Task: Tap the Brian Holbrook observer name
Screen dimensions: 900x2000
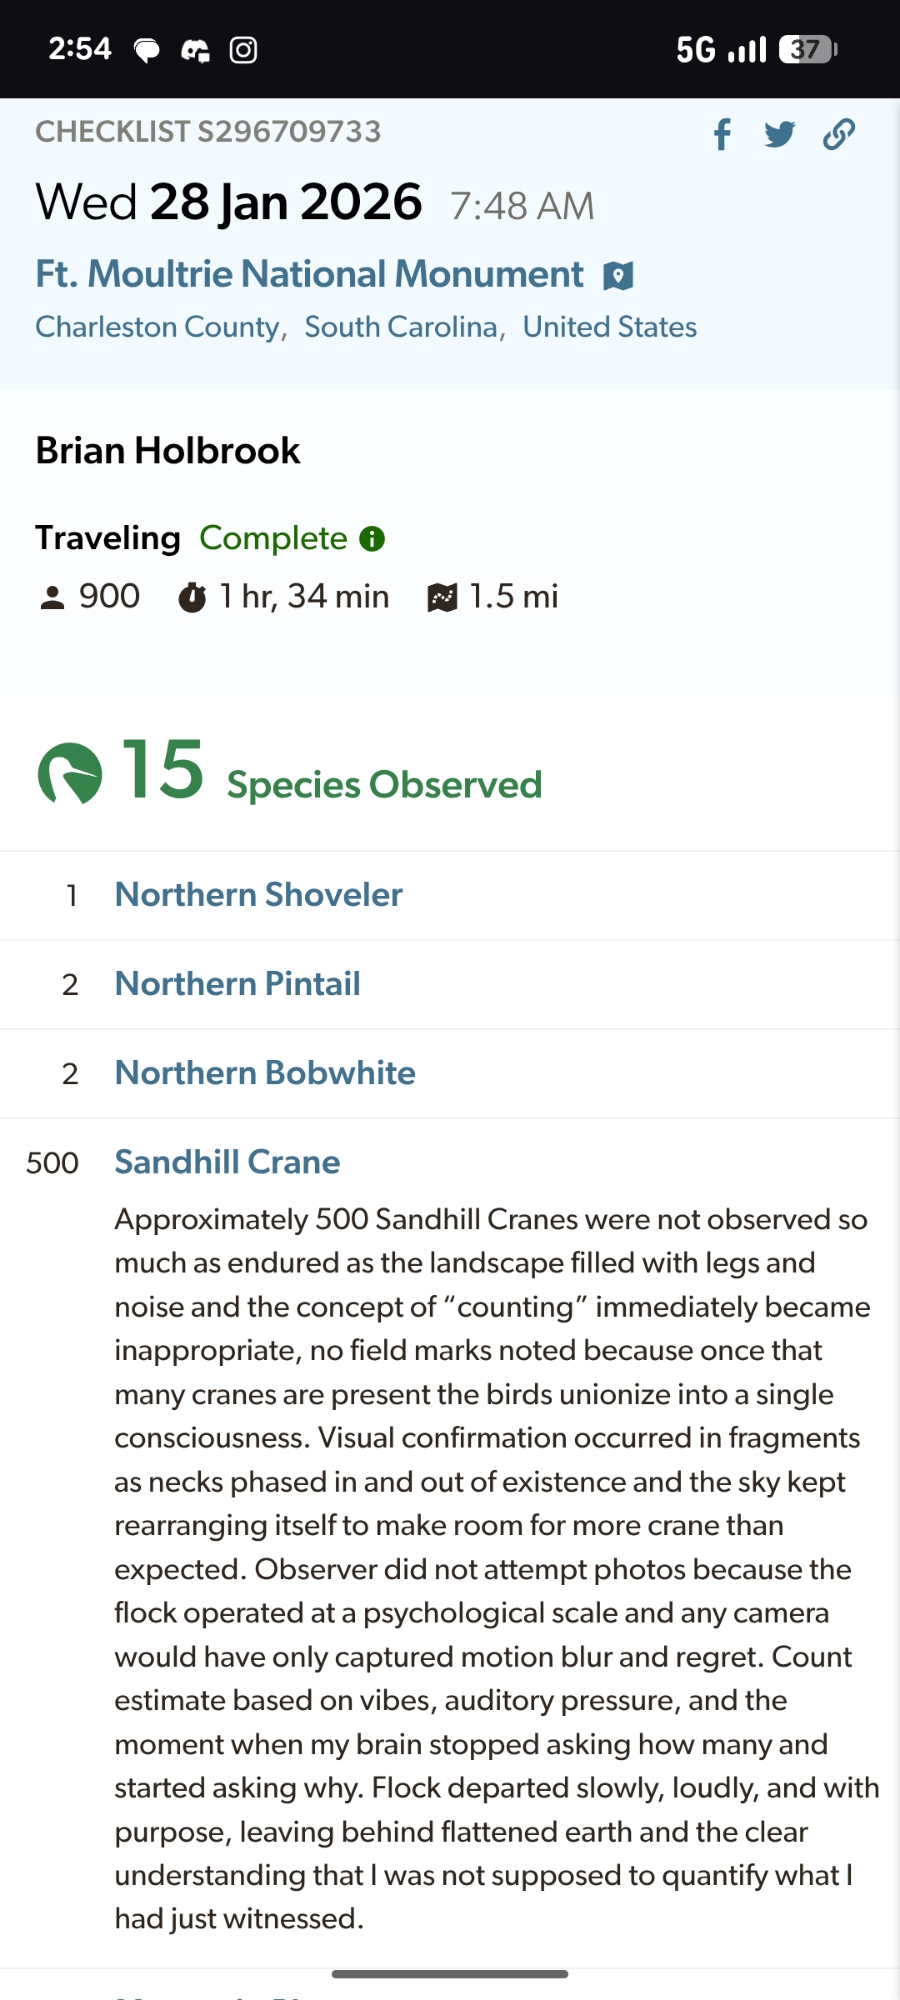Action: (x=168, y=451)
